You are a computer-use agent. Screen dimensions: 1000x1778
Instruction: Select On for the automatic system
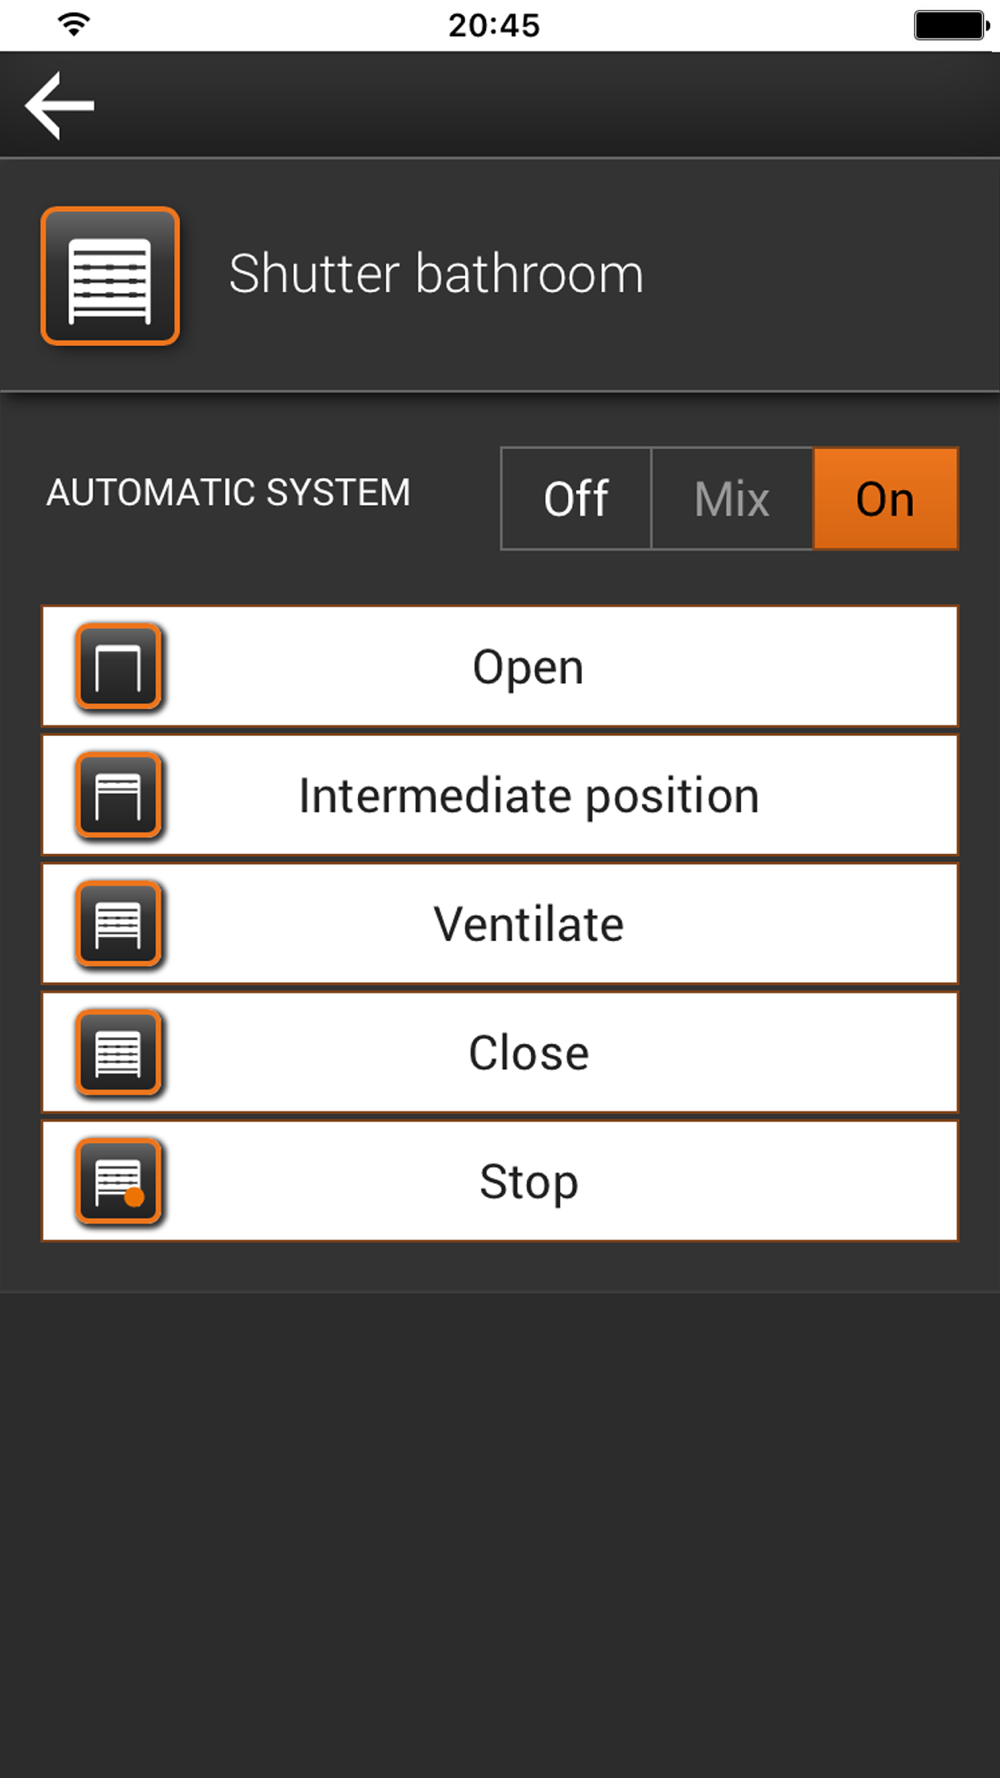coord(886,499)
